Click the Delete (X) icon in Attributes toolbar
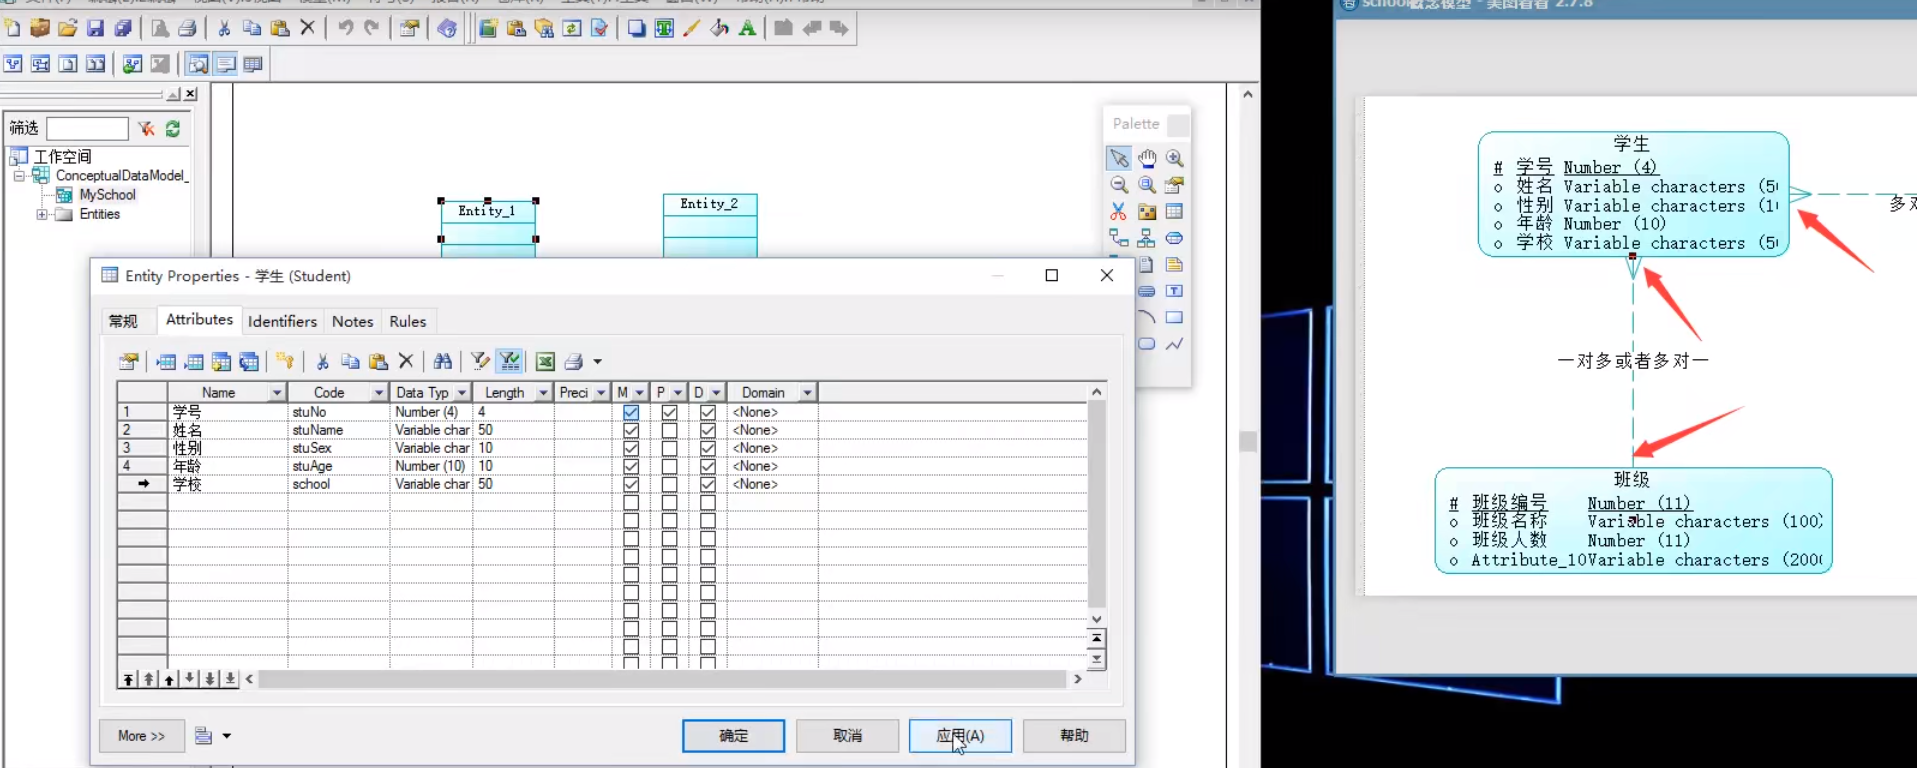Screen dimensions: 1917x768 pyautogui.click(x=406, y=361)
